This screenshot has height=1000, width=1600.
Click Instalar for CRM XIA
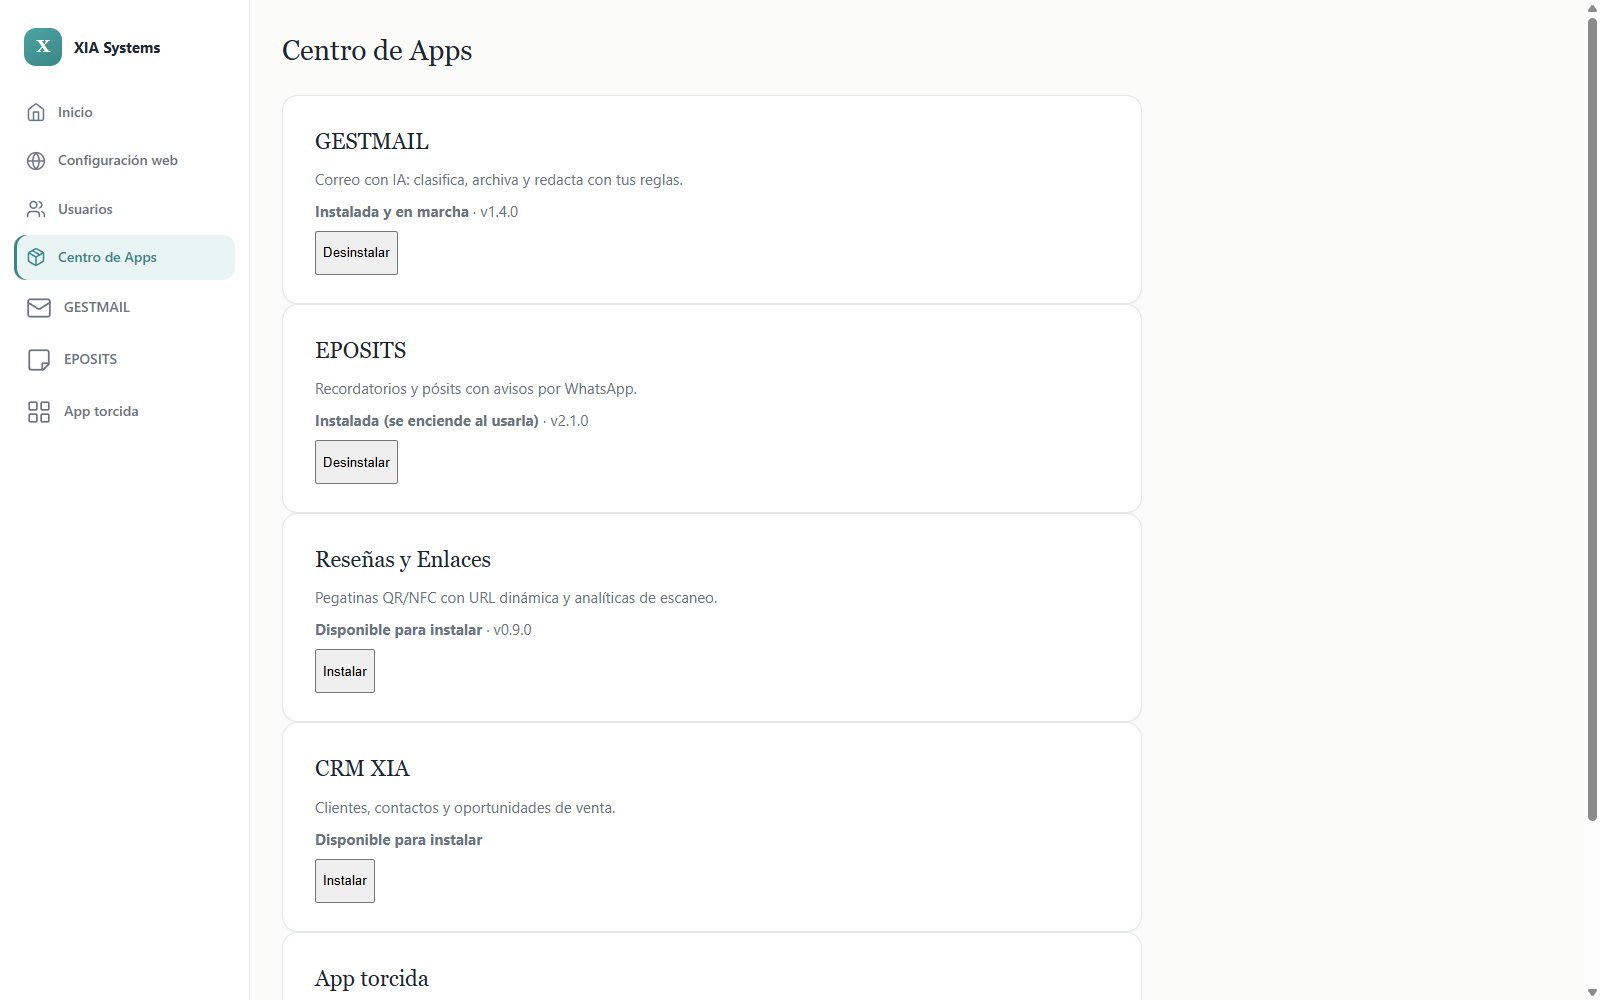(x=345, y=881)
